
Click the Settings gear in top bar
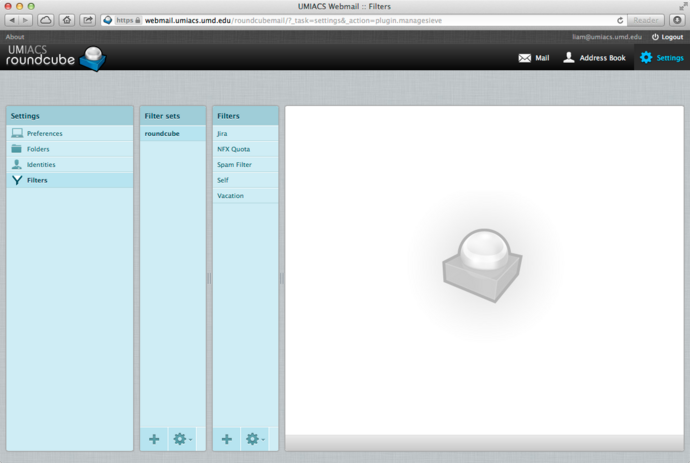click(661, 58)
